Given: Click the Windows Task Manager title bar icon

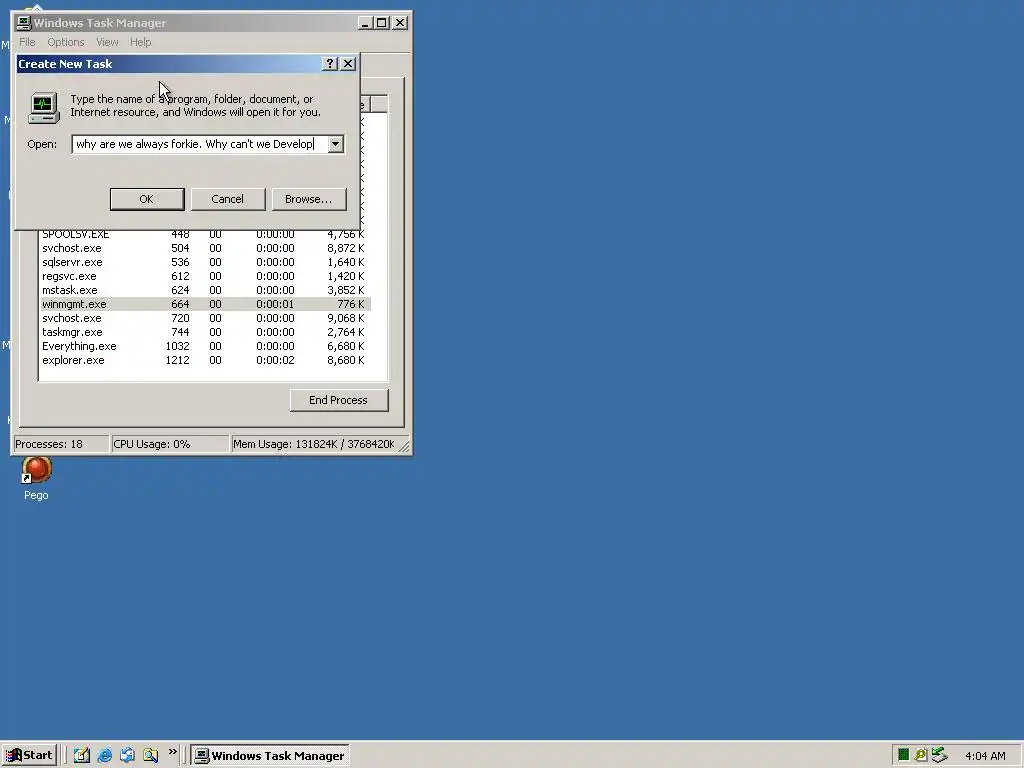Looking at the screenshot, I should click(24, 23).
